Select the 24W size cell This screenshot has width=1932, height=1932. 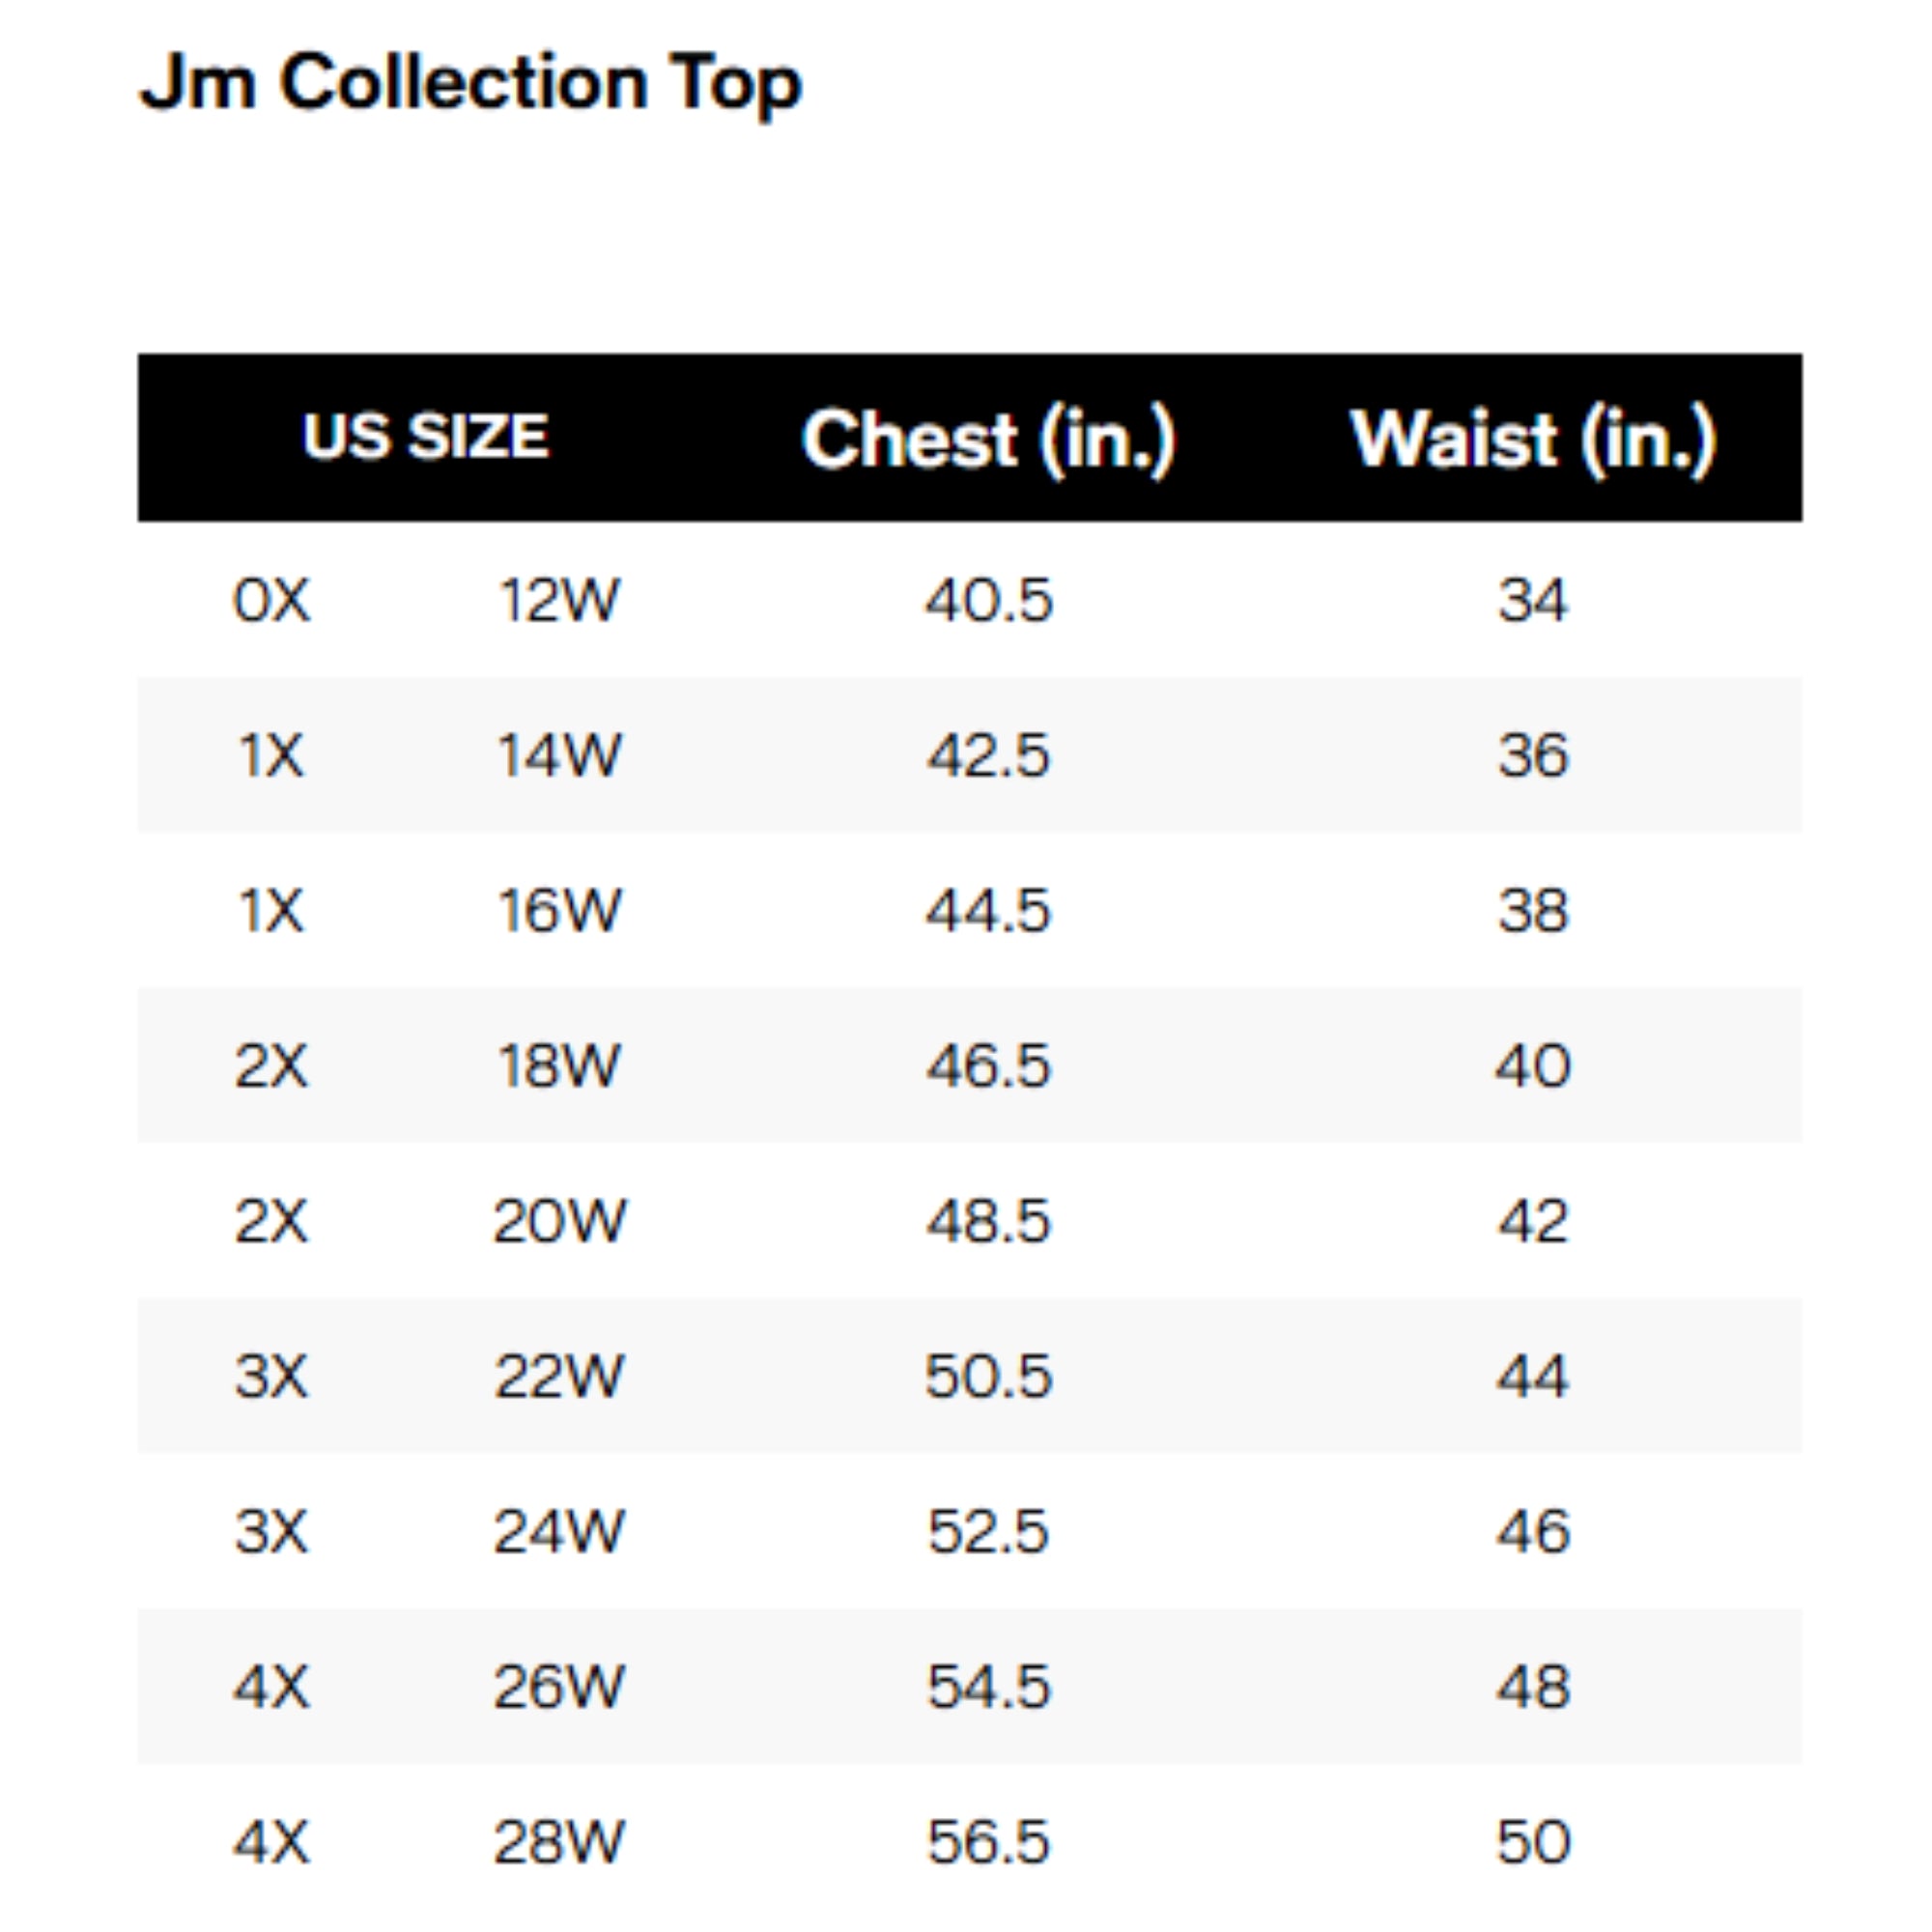tap(559, 1531)
